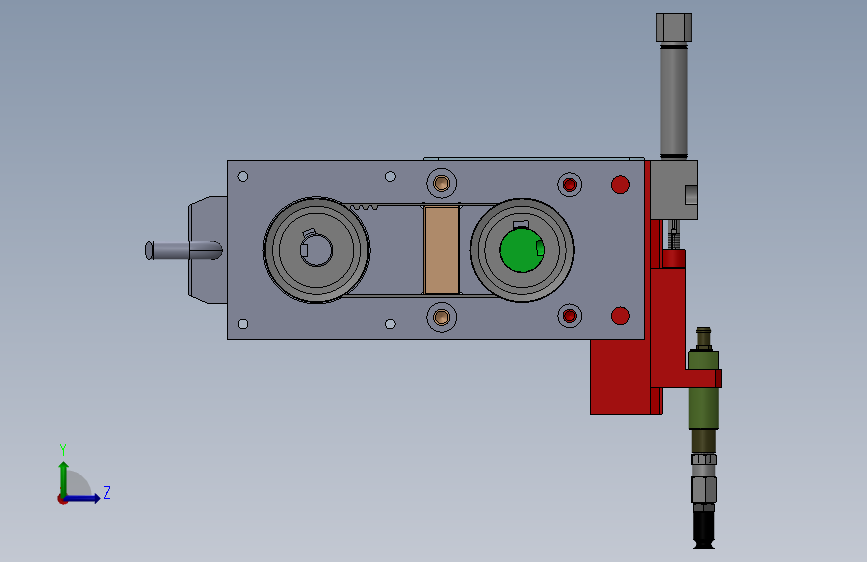Select the hex coupling nut above the suction cup
867x562 pixels.
pyautogui.click(x=704, y=489)
